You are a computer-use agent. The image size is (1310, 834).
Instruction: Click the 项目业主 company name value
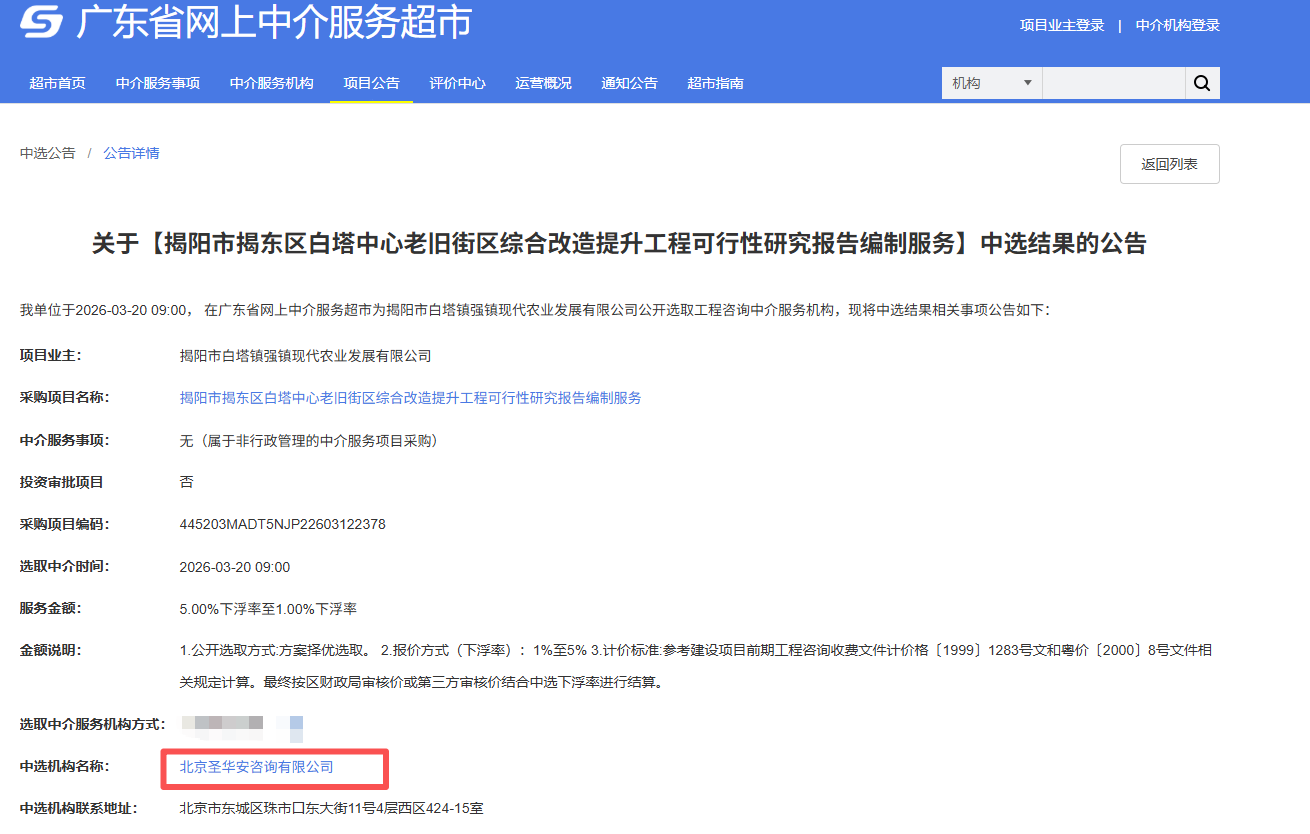point(305,356)
